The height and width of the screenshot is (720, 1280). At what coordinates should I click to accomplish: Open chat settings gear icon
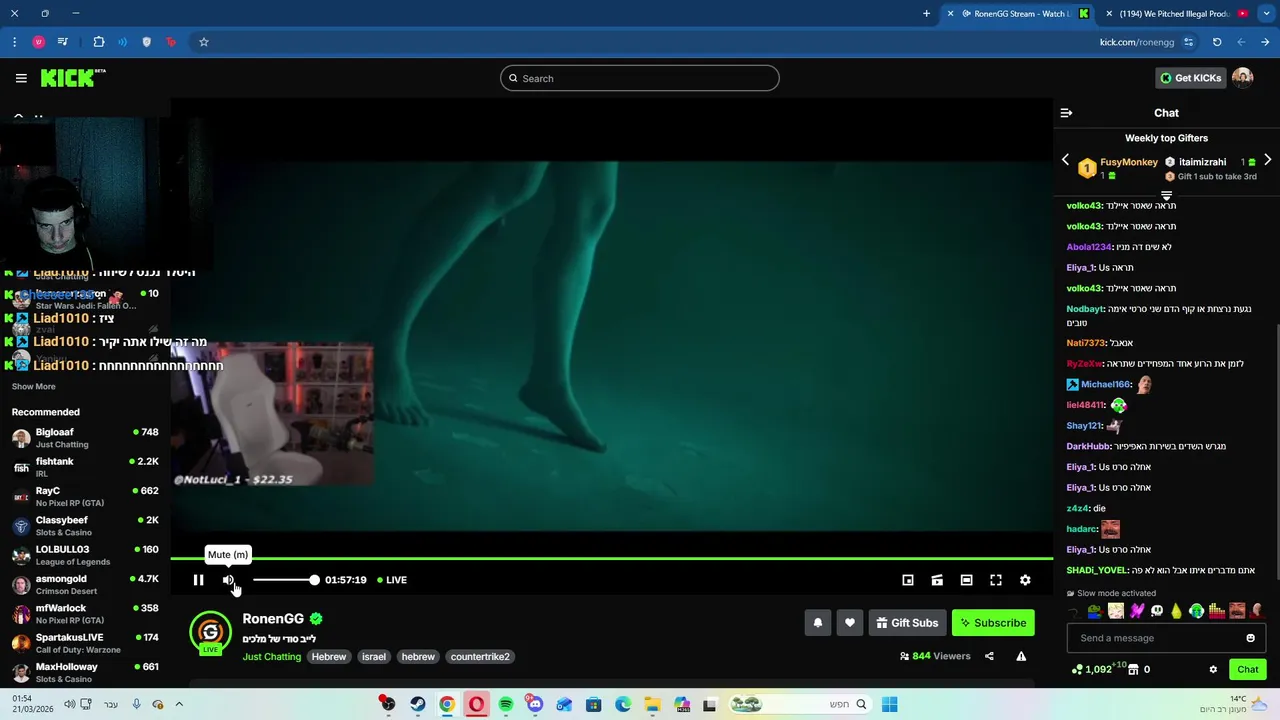pos(1213,670)
